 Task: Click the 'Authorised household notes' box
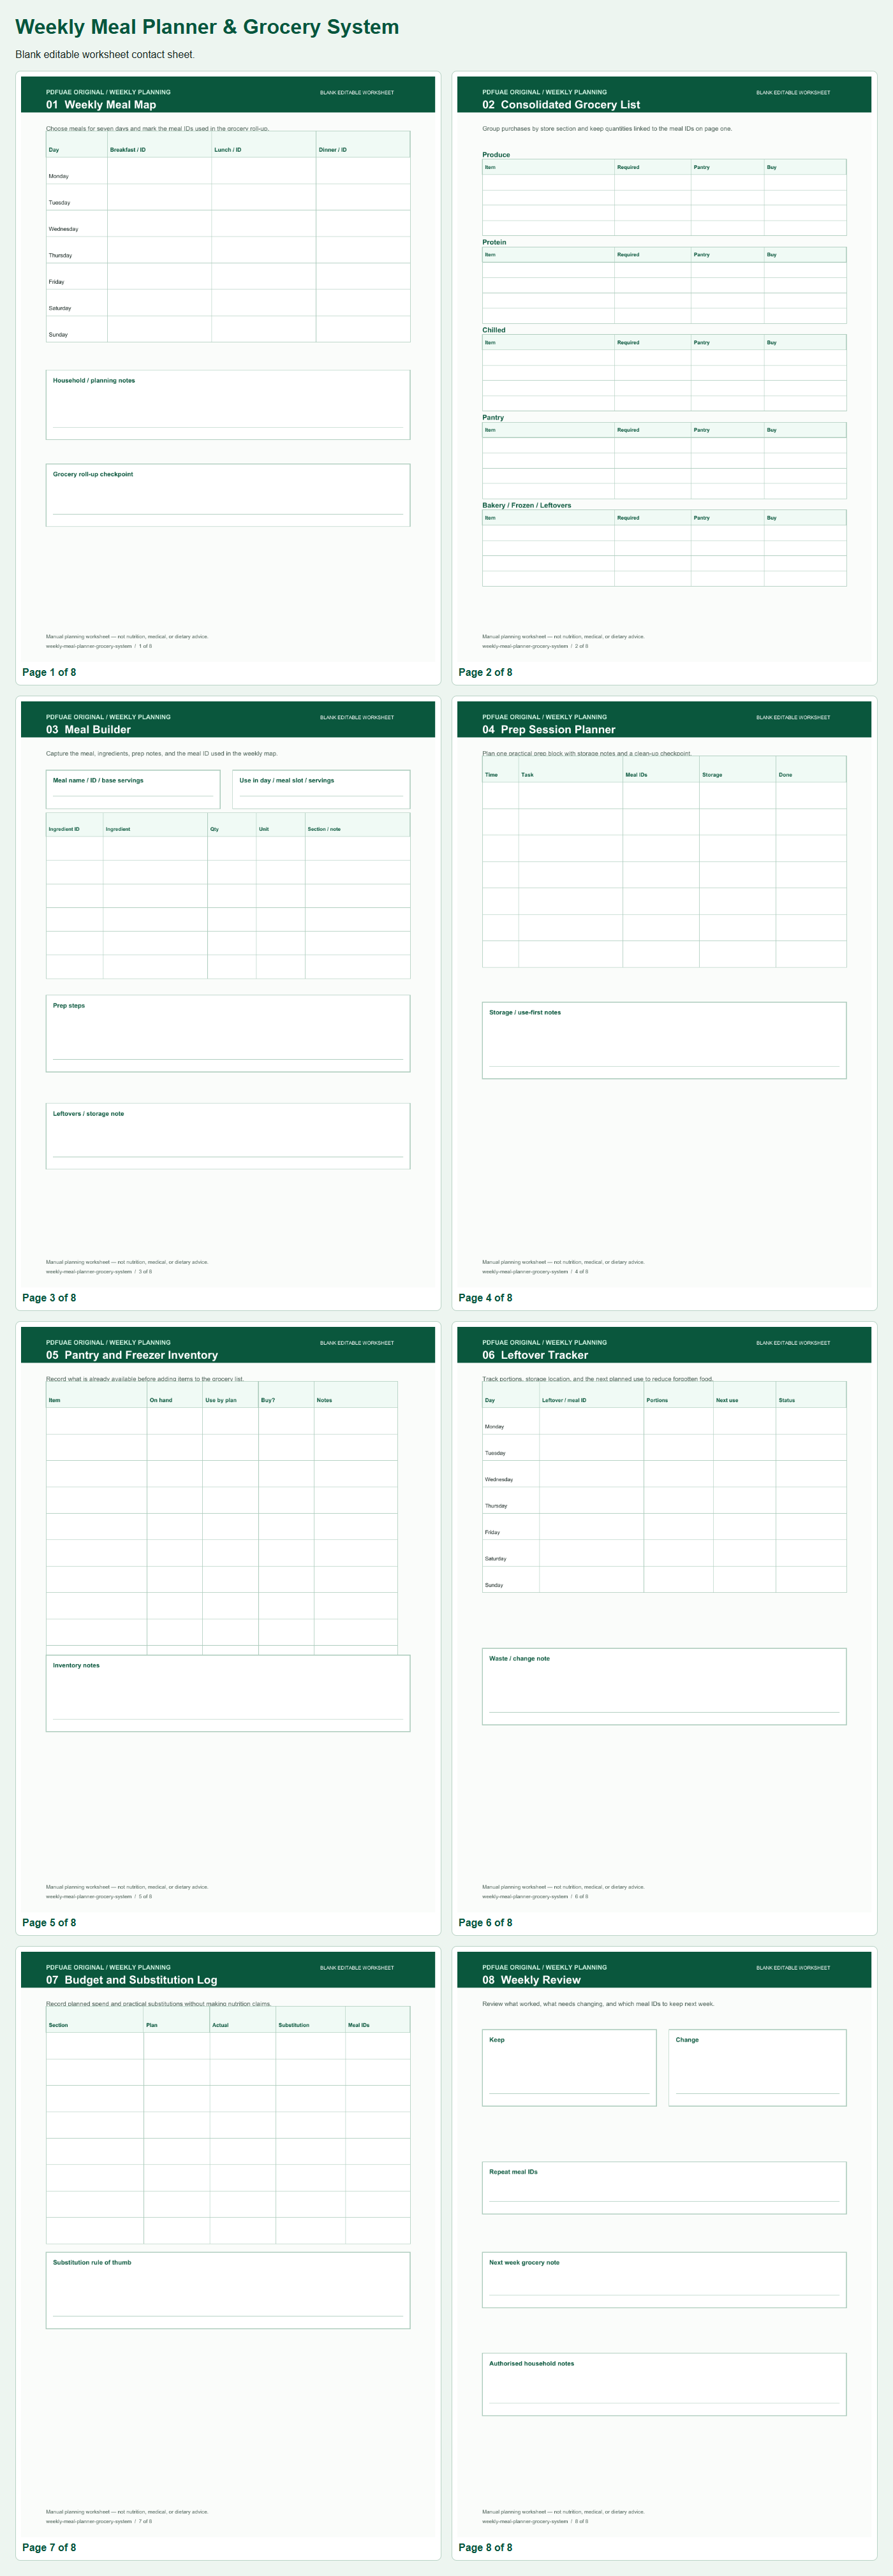click(x=664, y=2384)
